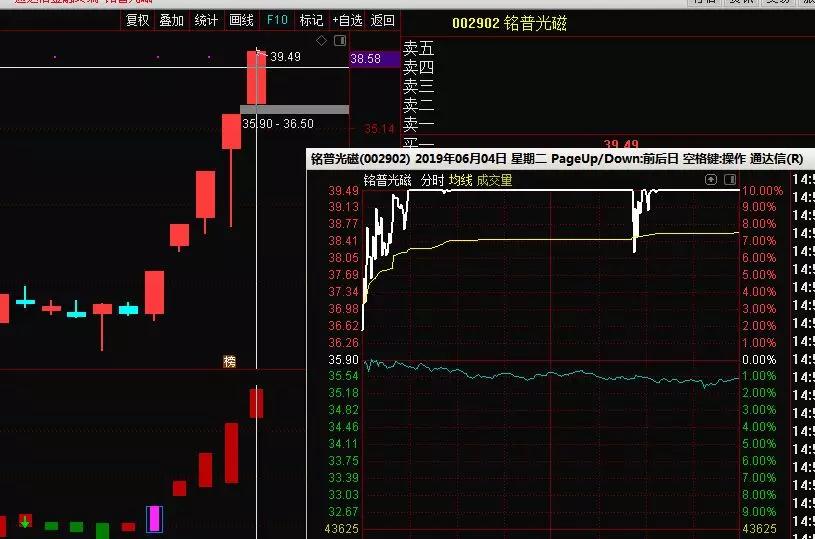This screenshot has width=815, height=539.
Task: Toggle the 均线 average line label
Action: pyautogui.click(x=460, y=181)
